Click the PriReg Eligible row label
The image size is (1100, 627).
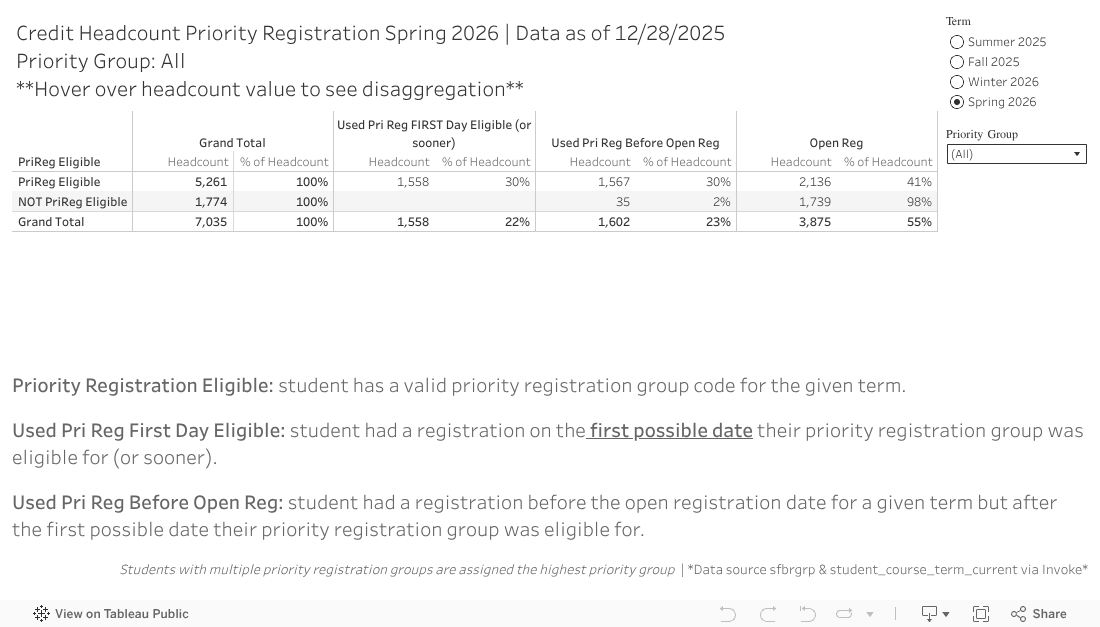point(59,182)
